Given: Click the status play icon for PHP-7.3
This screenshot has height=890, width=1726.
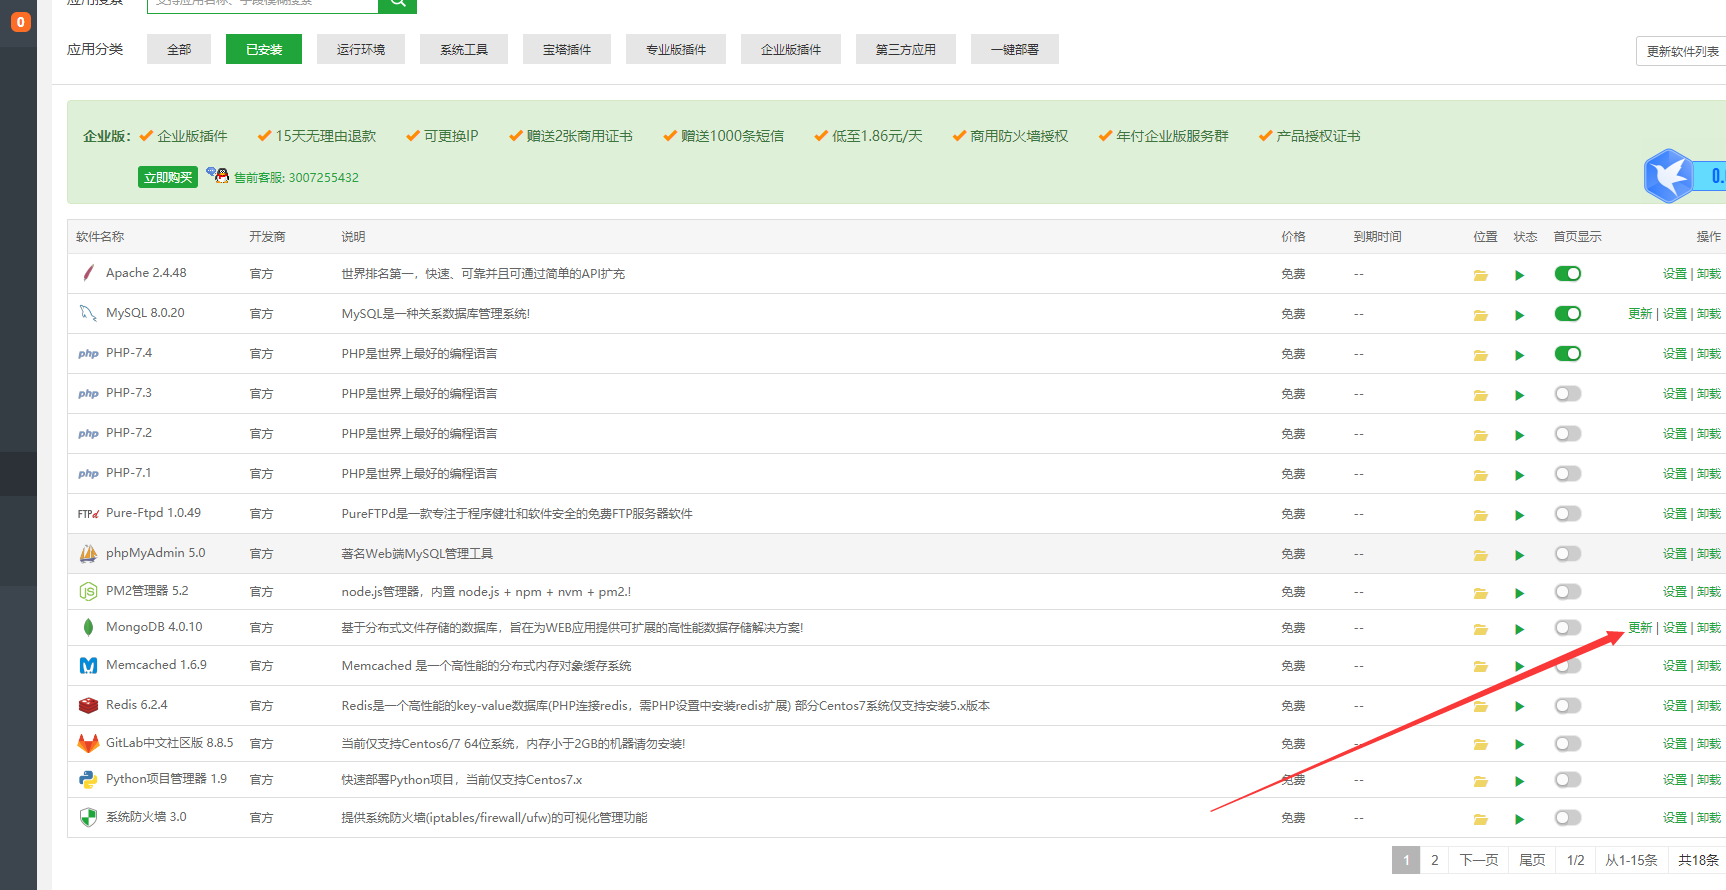Looking at the screenshot, I should coord(1519,395).
